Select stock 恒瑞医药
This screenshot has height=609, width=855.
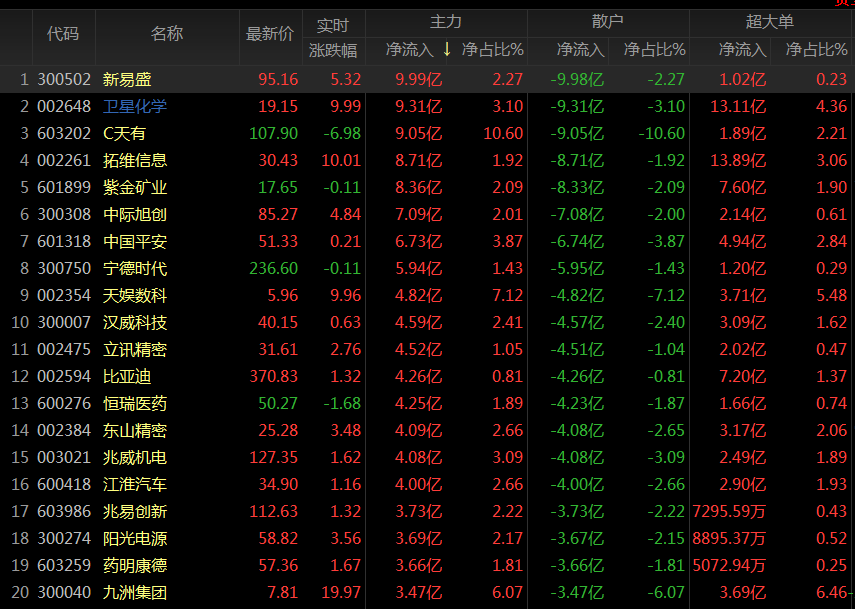pos(135,403)
